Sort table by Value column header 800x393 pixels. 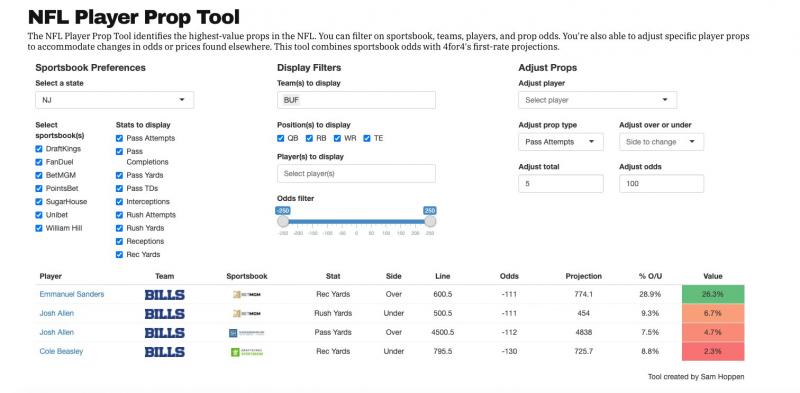(x=713, y=276)
